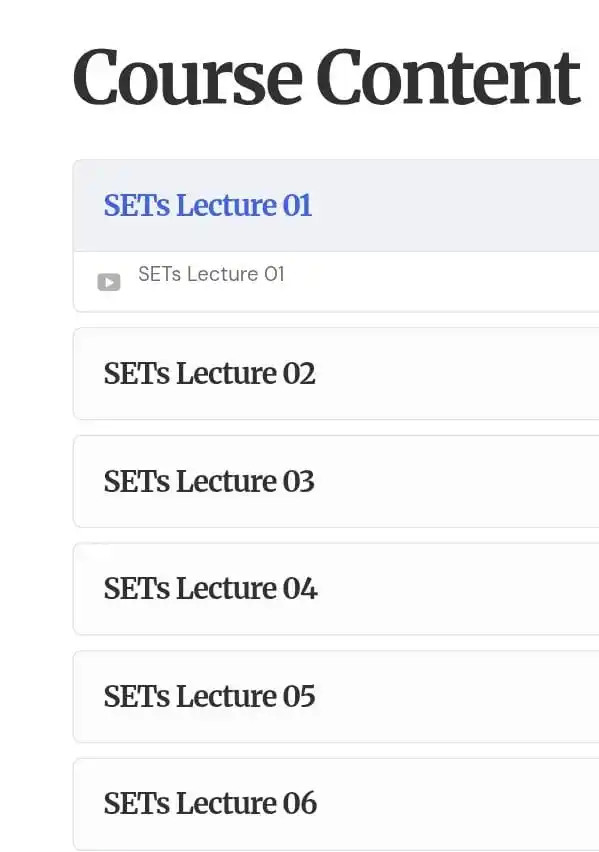The image size is (599, 852).
Task: Click the SETs Lecture 04 title text
Action: 210,589
